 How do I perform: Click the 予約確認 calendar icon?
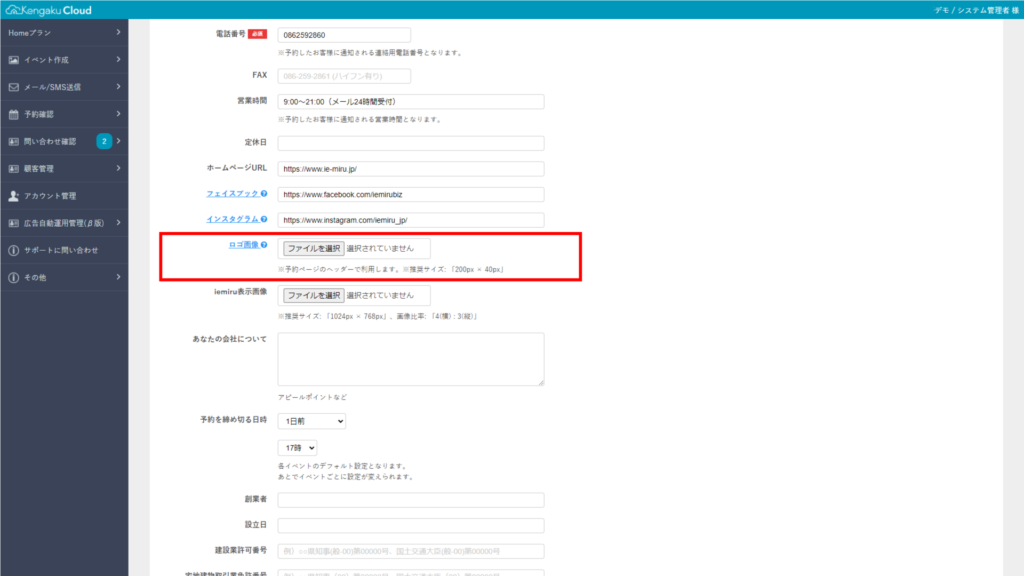(x=14, y=114)
